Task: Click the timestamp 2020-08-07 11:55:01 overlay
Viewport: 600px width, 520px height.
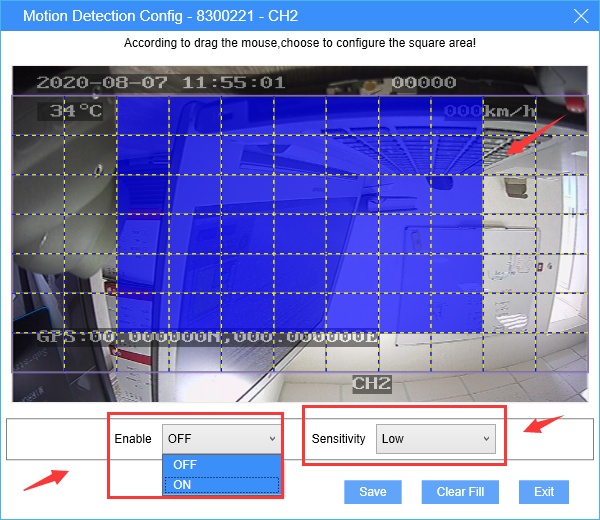Action: click(161, 83)
